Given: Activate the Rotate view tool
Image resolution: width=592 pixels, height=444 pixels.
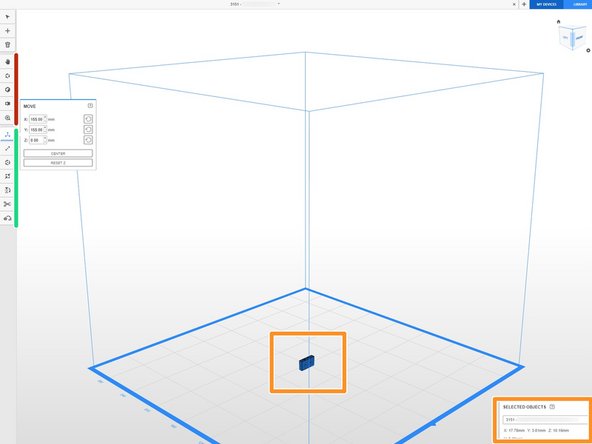Looking at the screenshot, I should click(x=8, y=76).
